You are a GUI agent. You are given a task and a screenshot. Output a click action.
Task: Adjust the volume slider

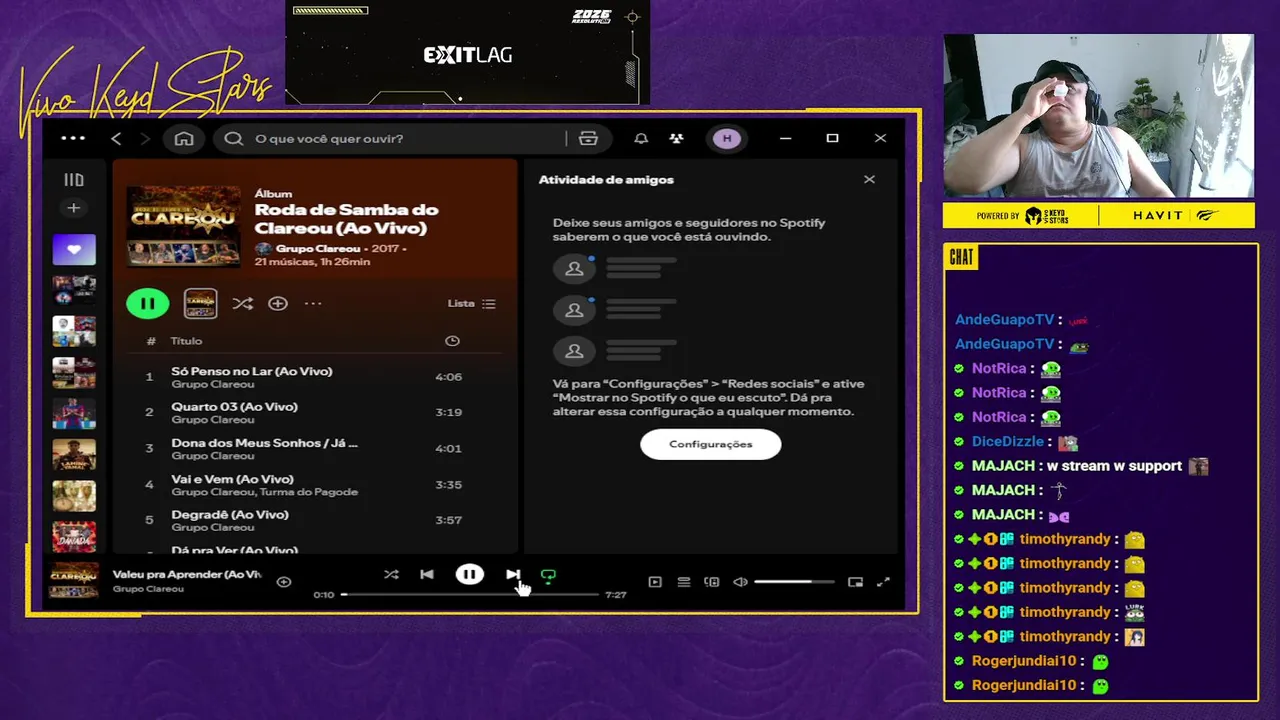tap(794, 581)
